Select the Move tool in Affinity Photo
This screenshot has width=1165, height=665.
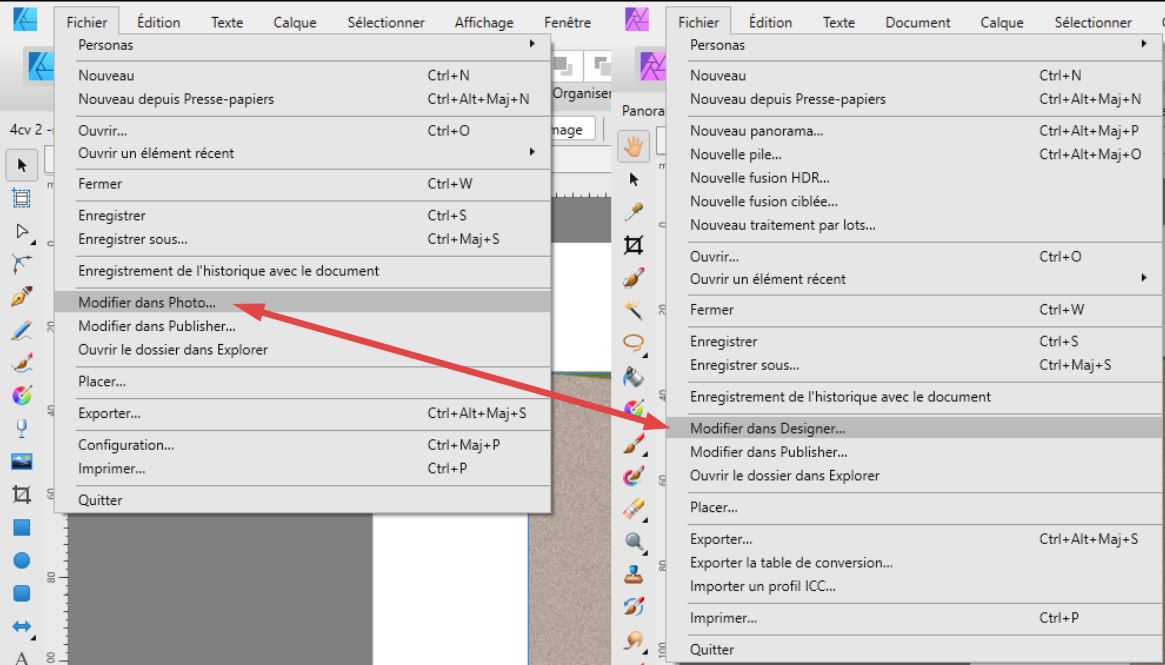point(633,179)
